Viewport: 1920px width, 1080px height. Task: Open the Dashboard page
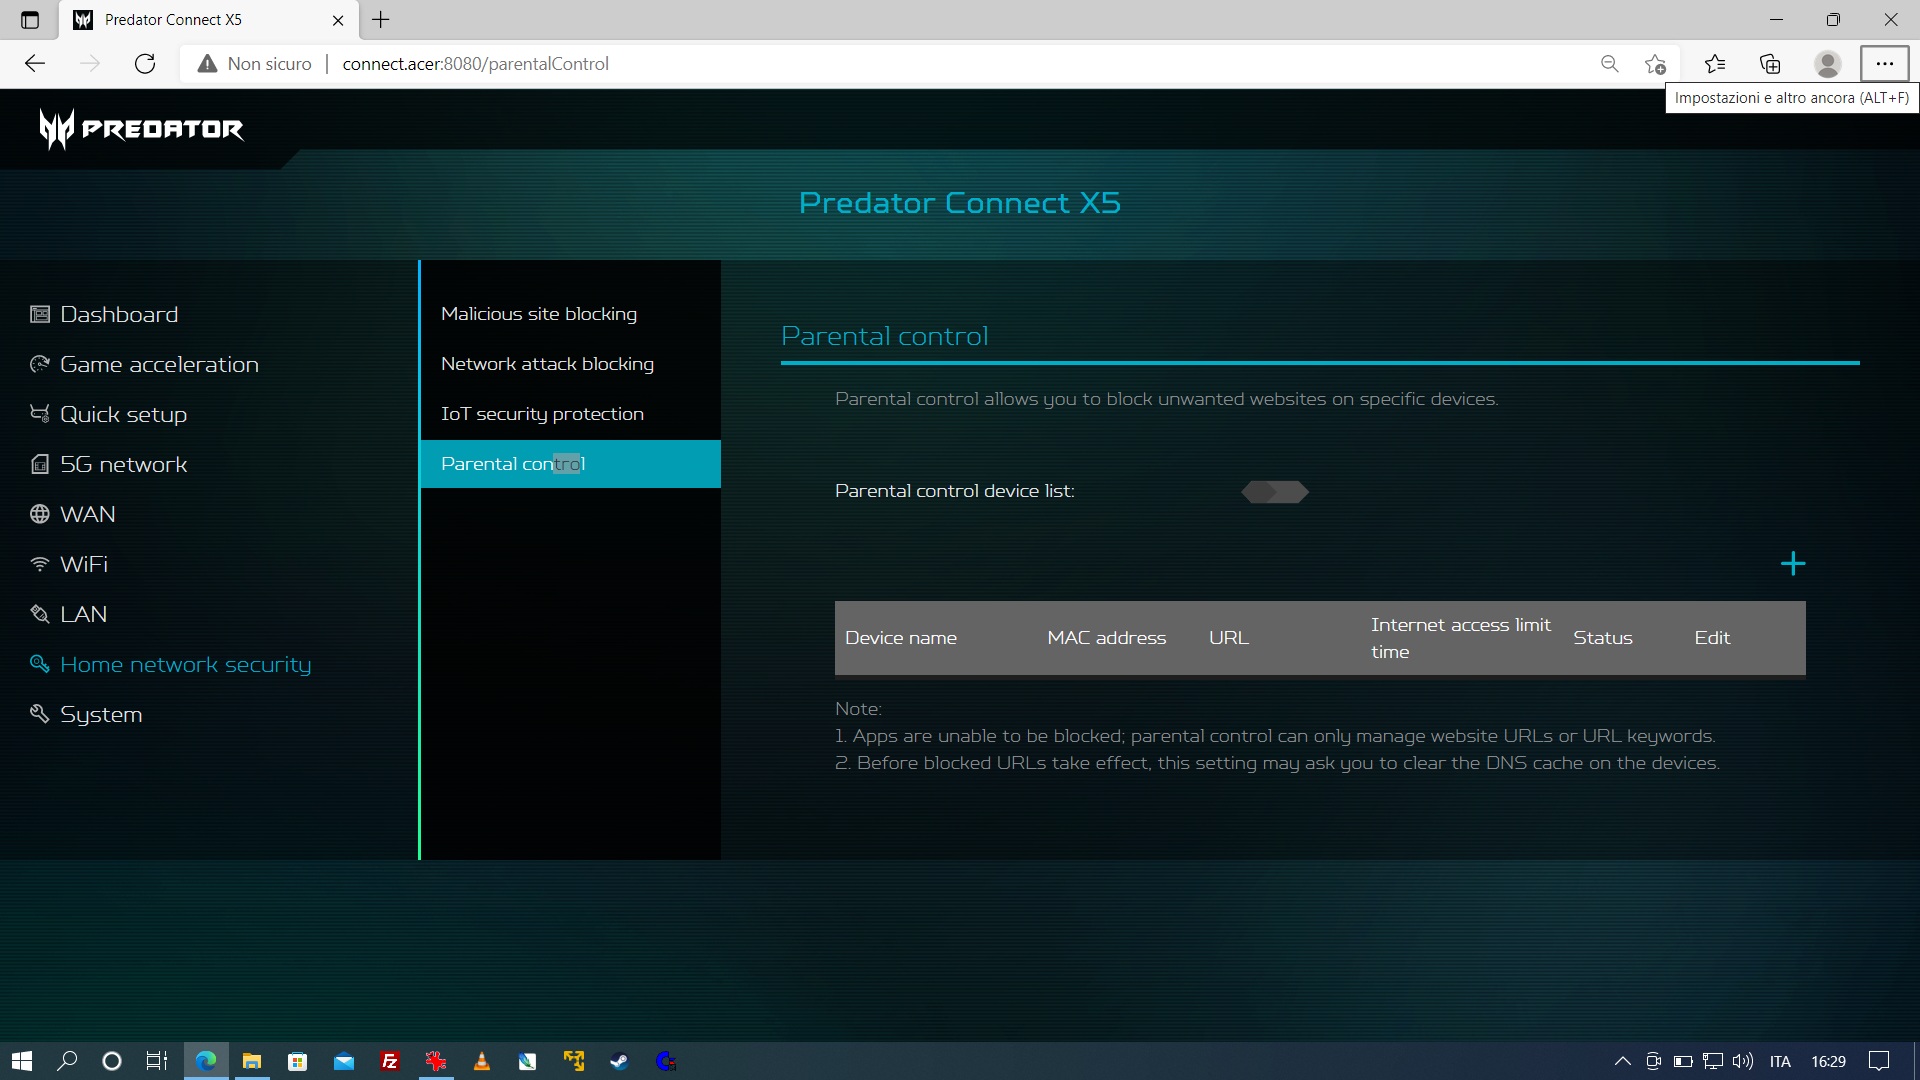click(104, 314)
